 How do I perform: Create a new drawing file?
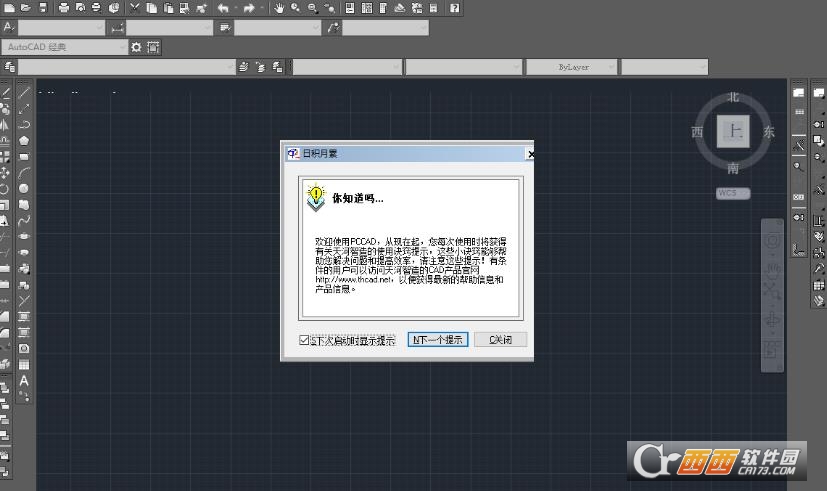(9, 8)
